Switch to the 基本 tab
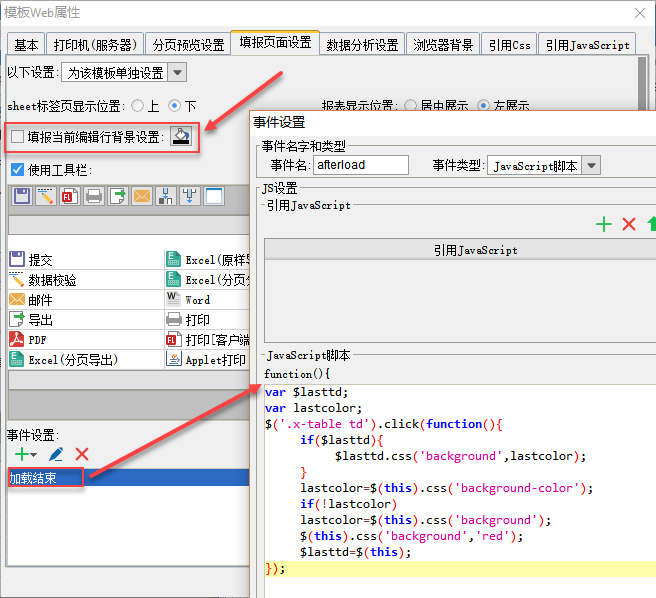This screenshot has width=656, height=598. point(26,44)
